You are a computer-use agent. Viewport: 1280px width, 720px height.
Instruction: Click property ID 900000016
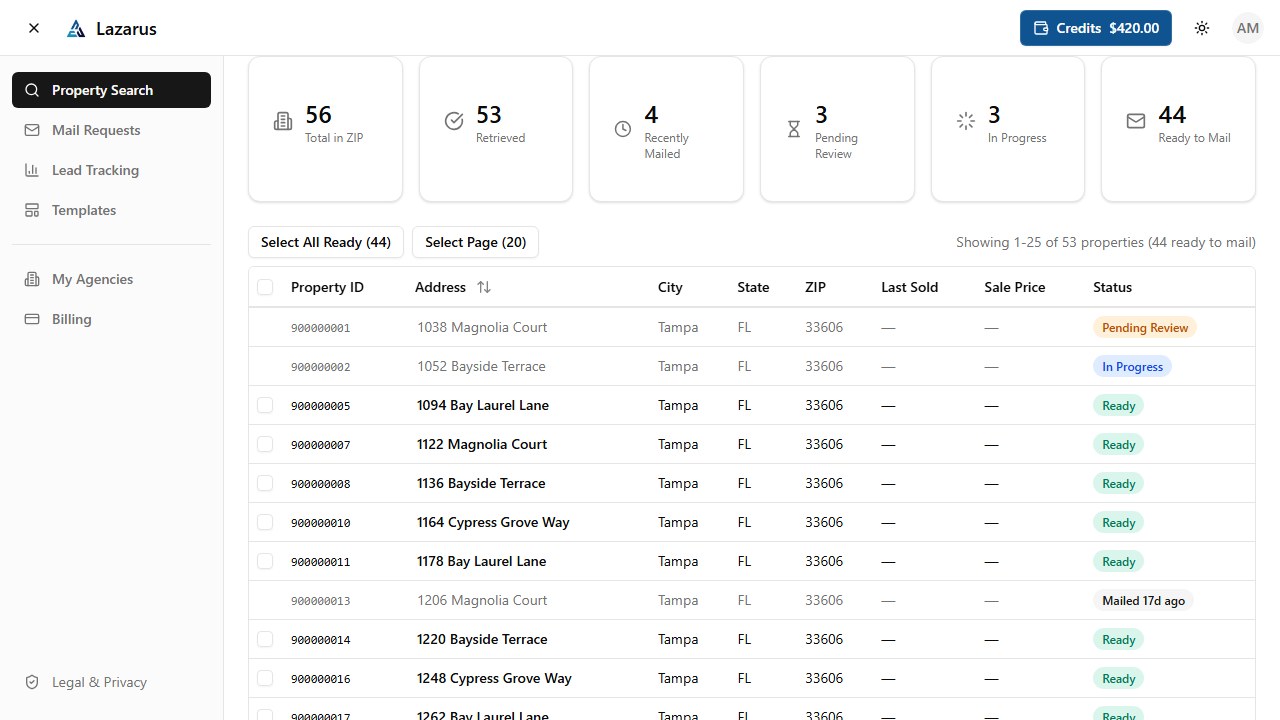[321, 679]
